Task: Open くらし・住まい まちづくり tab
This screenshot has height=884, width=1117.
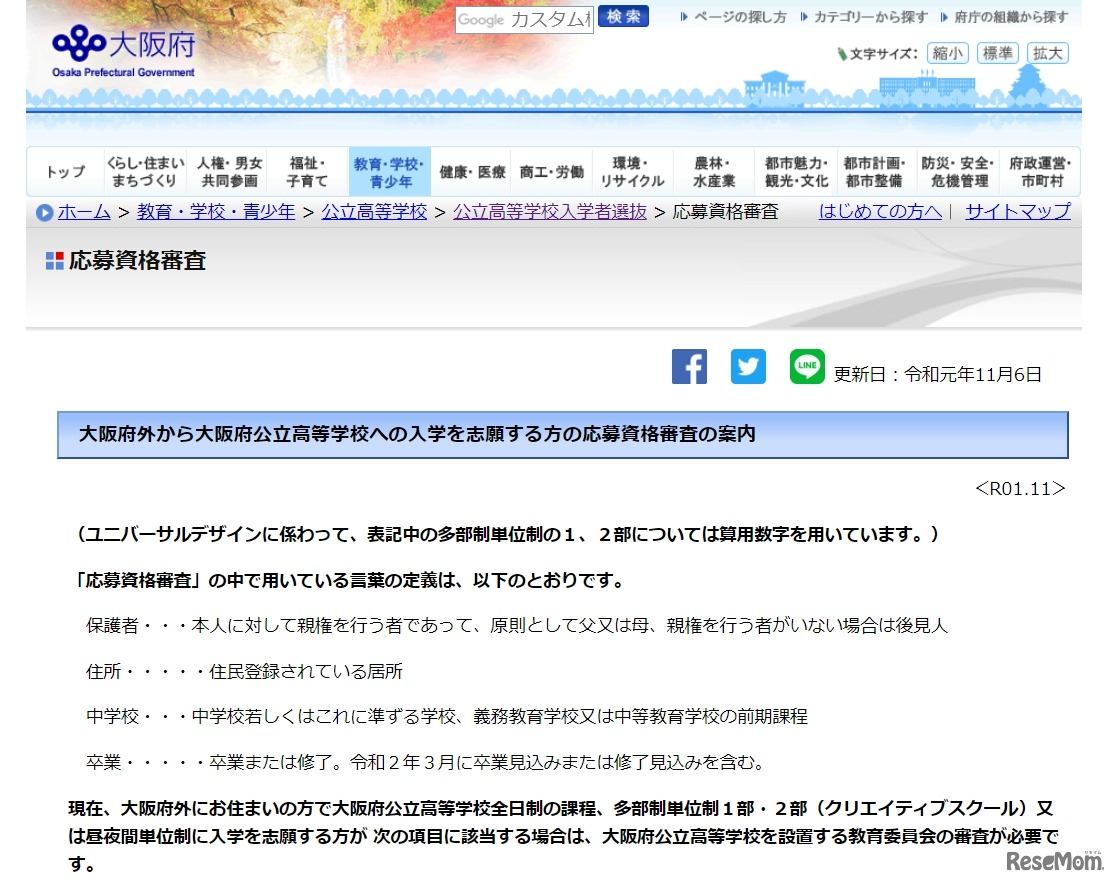Action: [x=145, y=172]
